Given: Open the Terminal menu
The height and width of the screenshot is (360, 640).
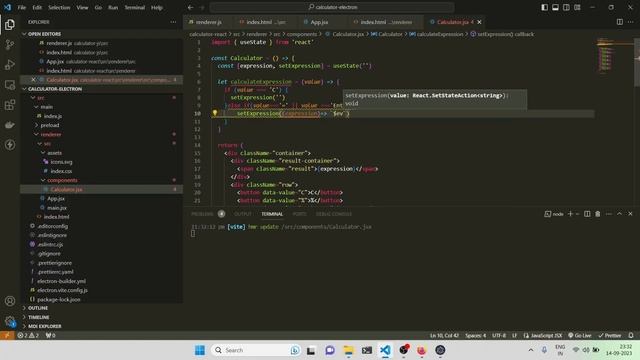Looking at the screenshot, I should click(135, 7).
